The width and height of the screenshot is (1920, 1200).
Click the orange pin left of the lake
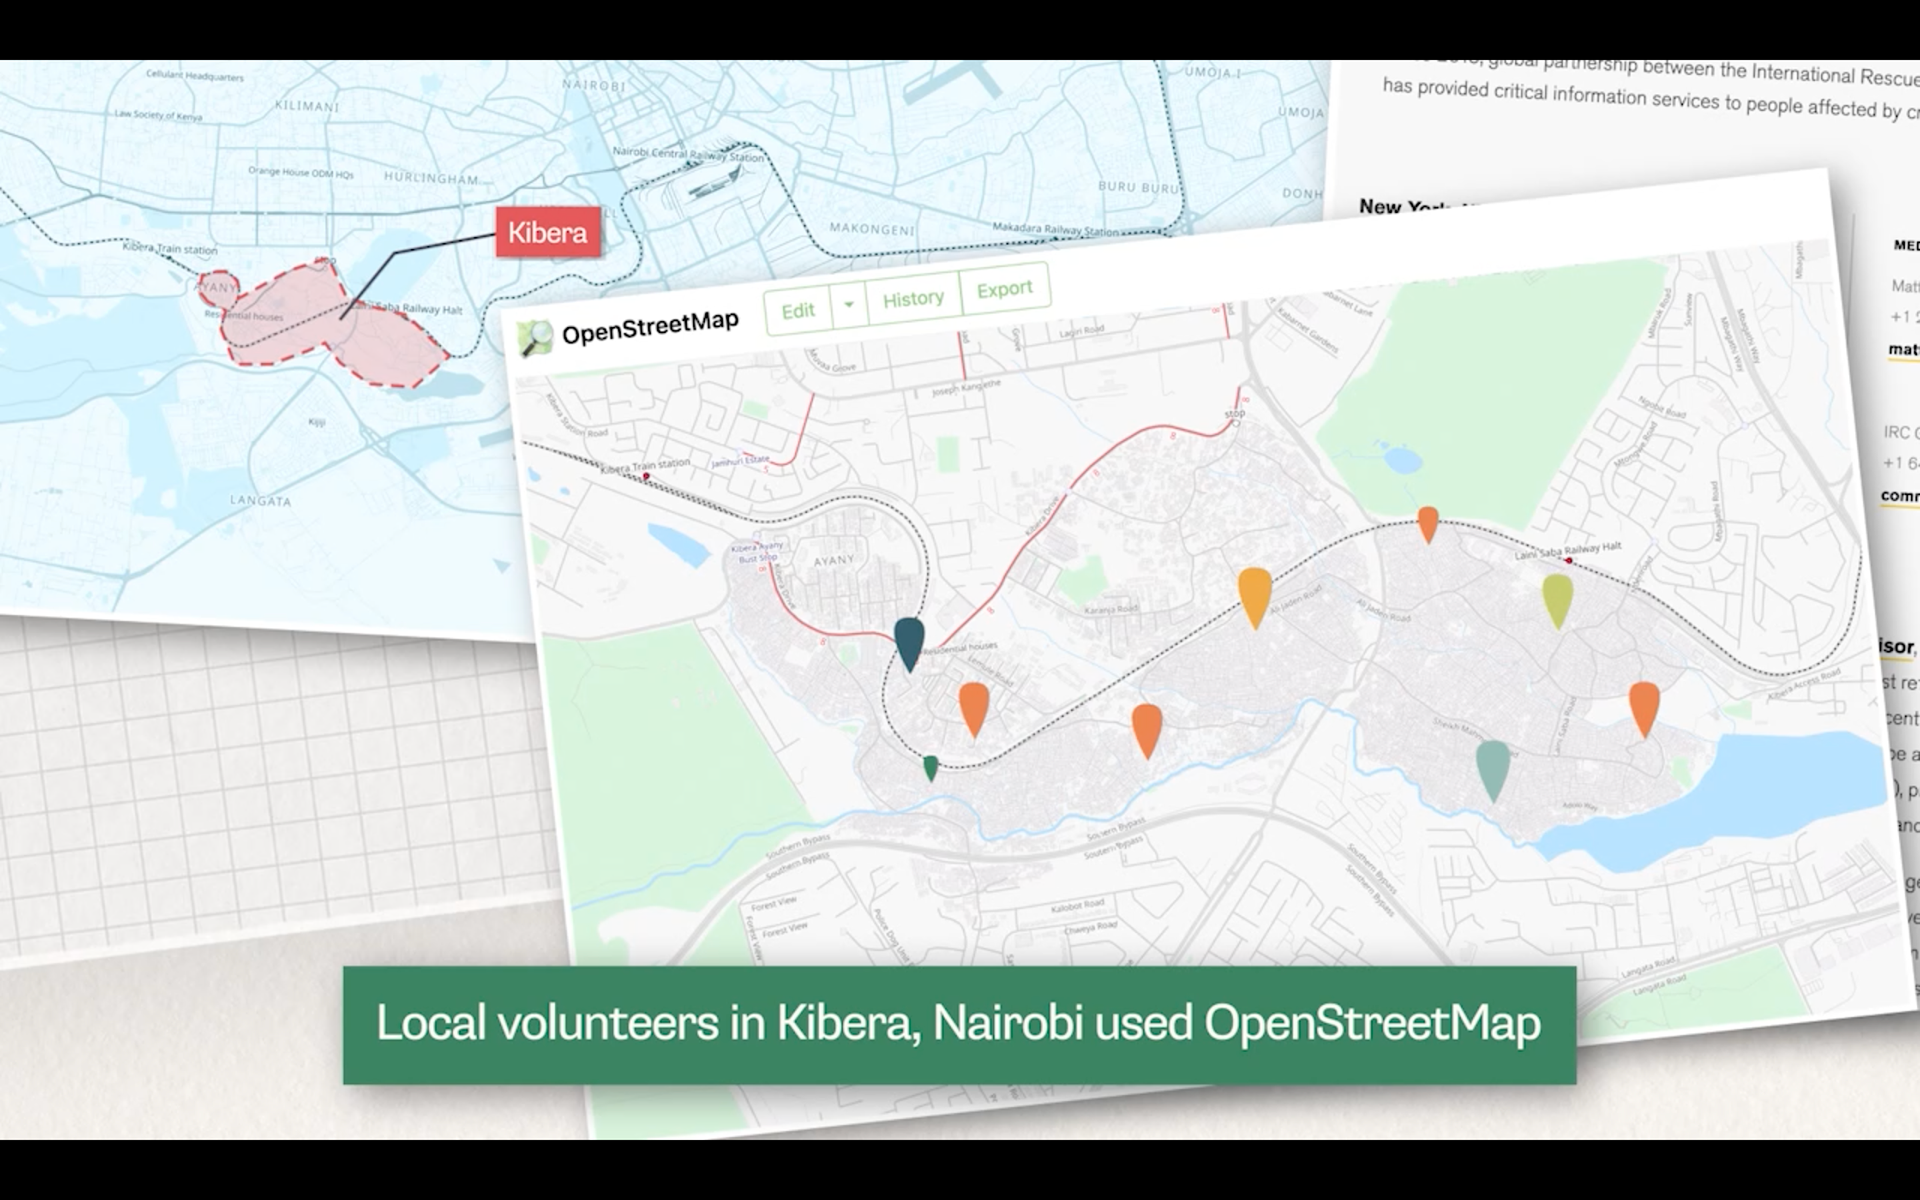(1644, 705)
